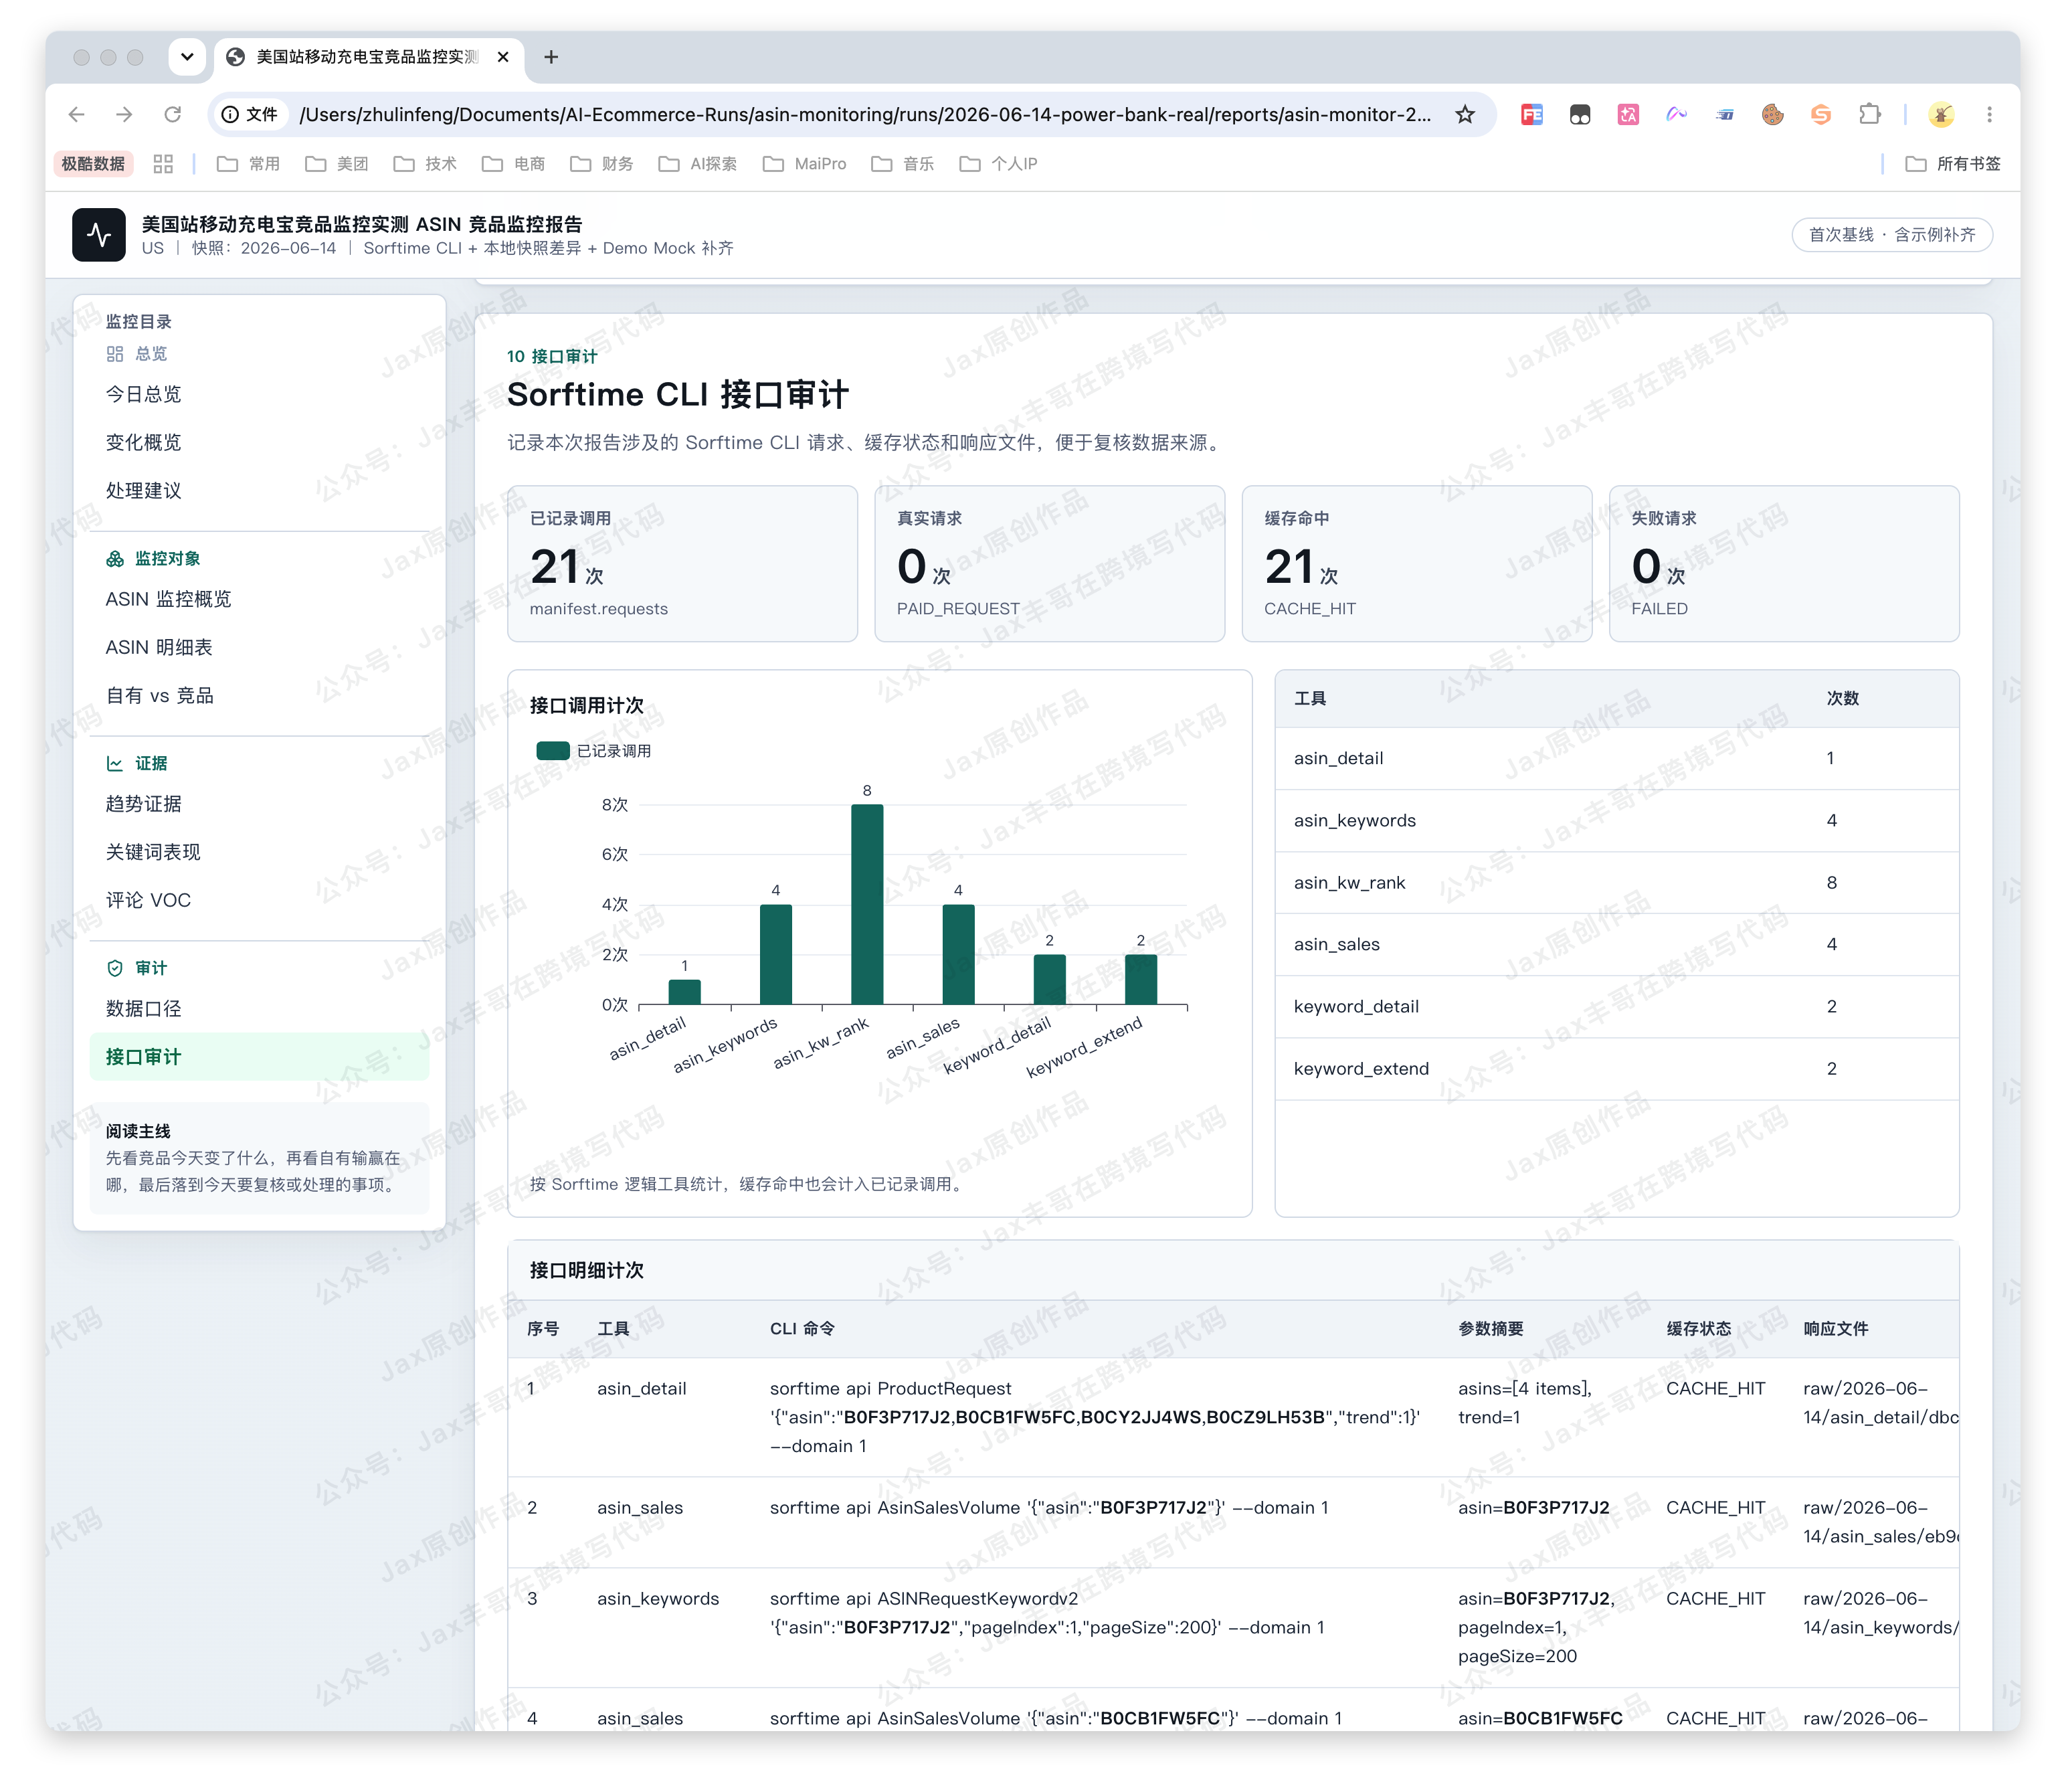
Task: Expand the 常用 bookmark folder
Action: (x=249, y=164)
